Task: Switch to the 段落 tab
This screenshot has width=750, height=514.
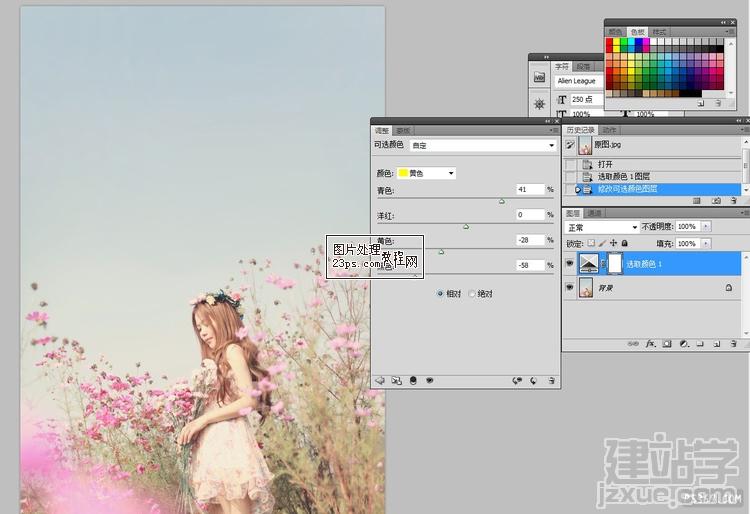Action: (x=583, y=66)
